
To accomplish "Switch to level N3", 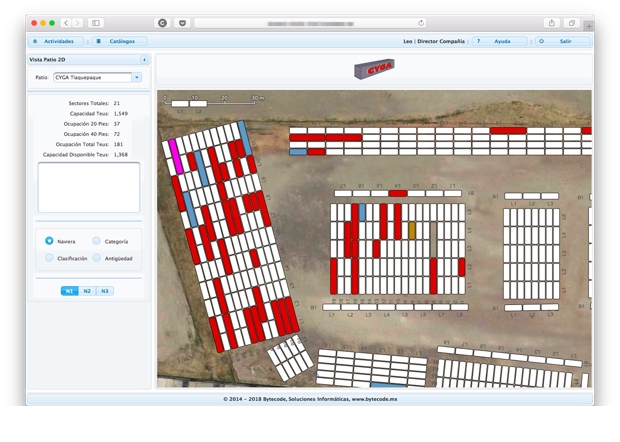I will [104, 291].
